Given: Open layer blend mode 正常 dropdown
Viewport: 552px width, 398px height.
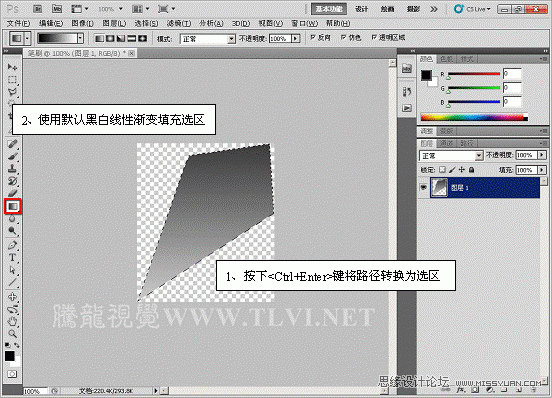Looking at the screenshot, I should point(451,156).
